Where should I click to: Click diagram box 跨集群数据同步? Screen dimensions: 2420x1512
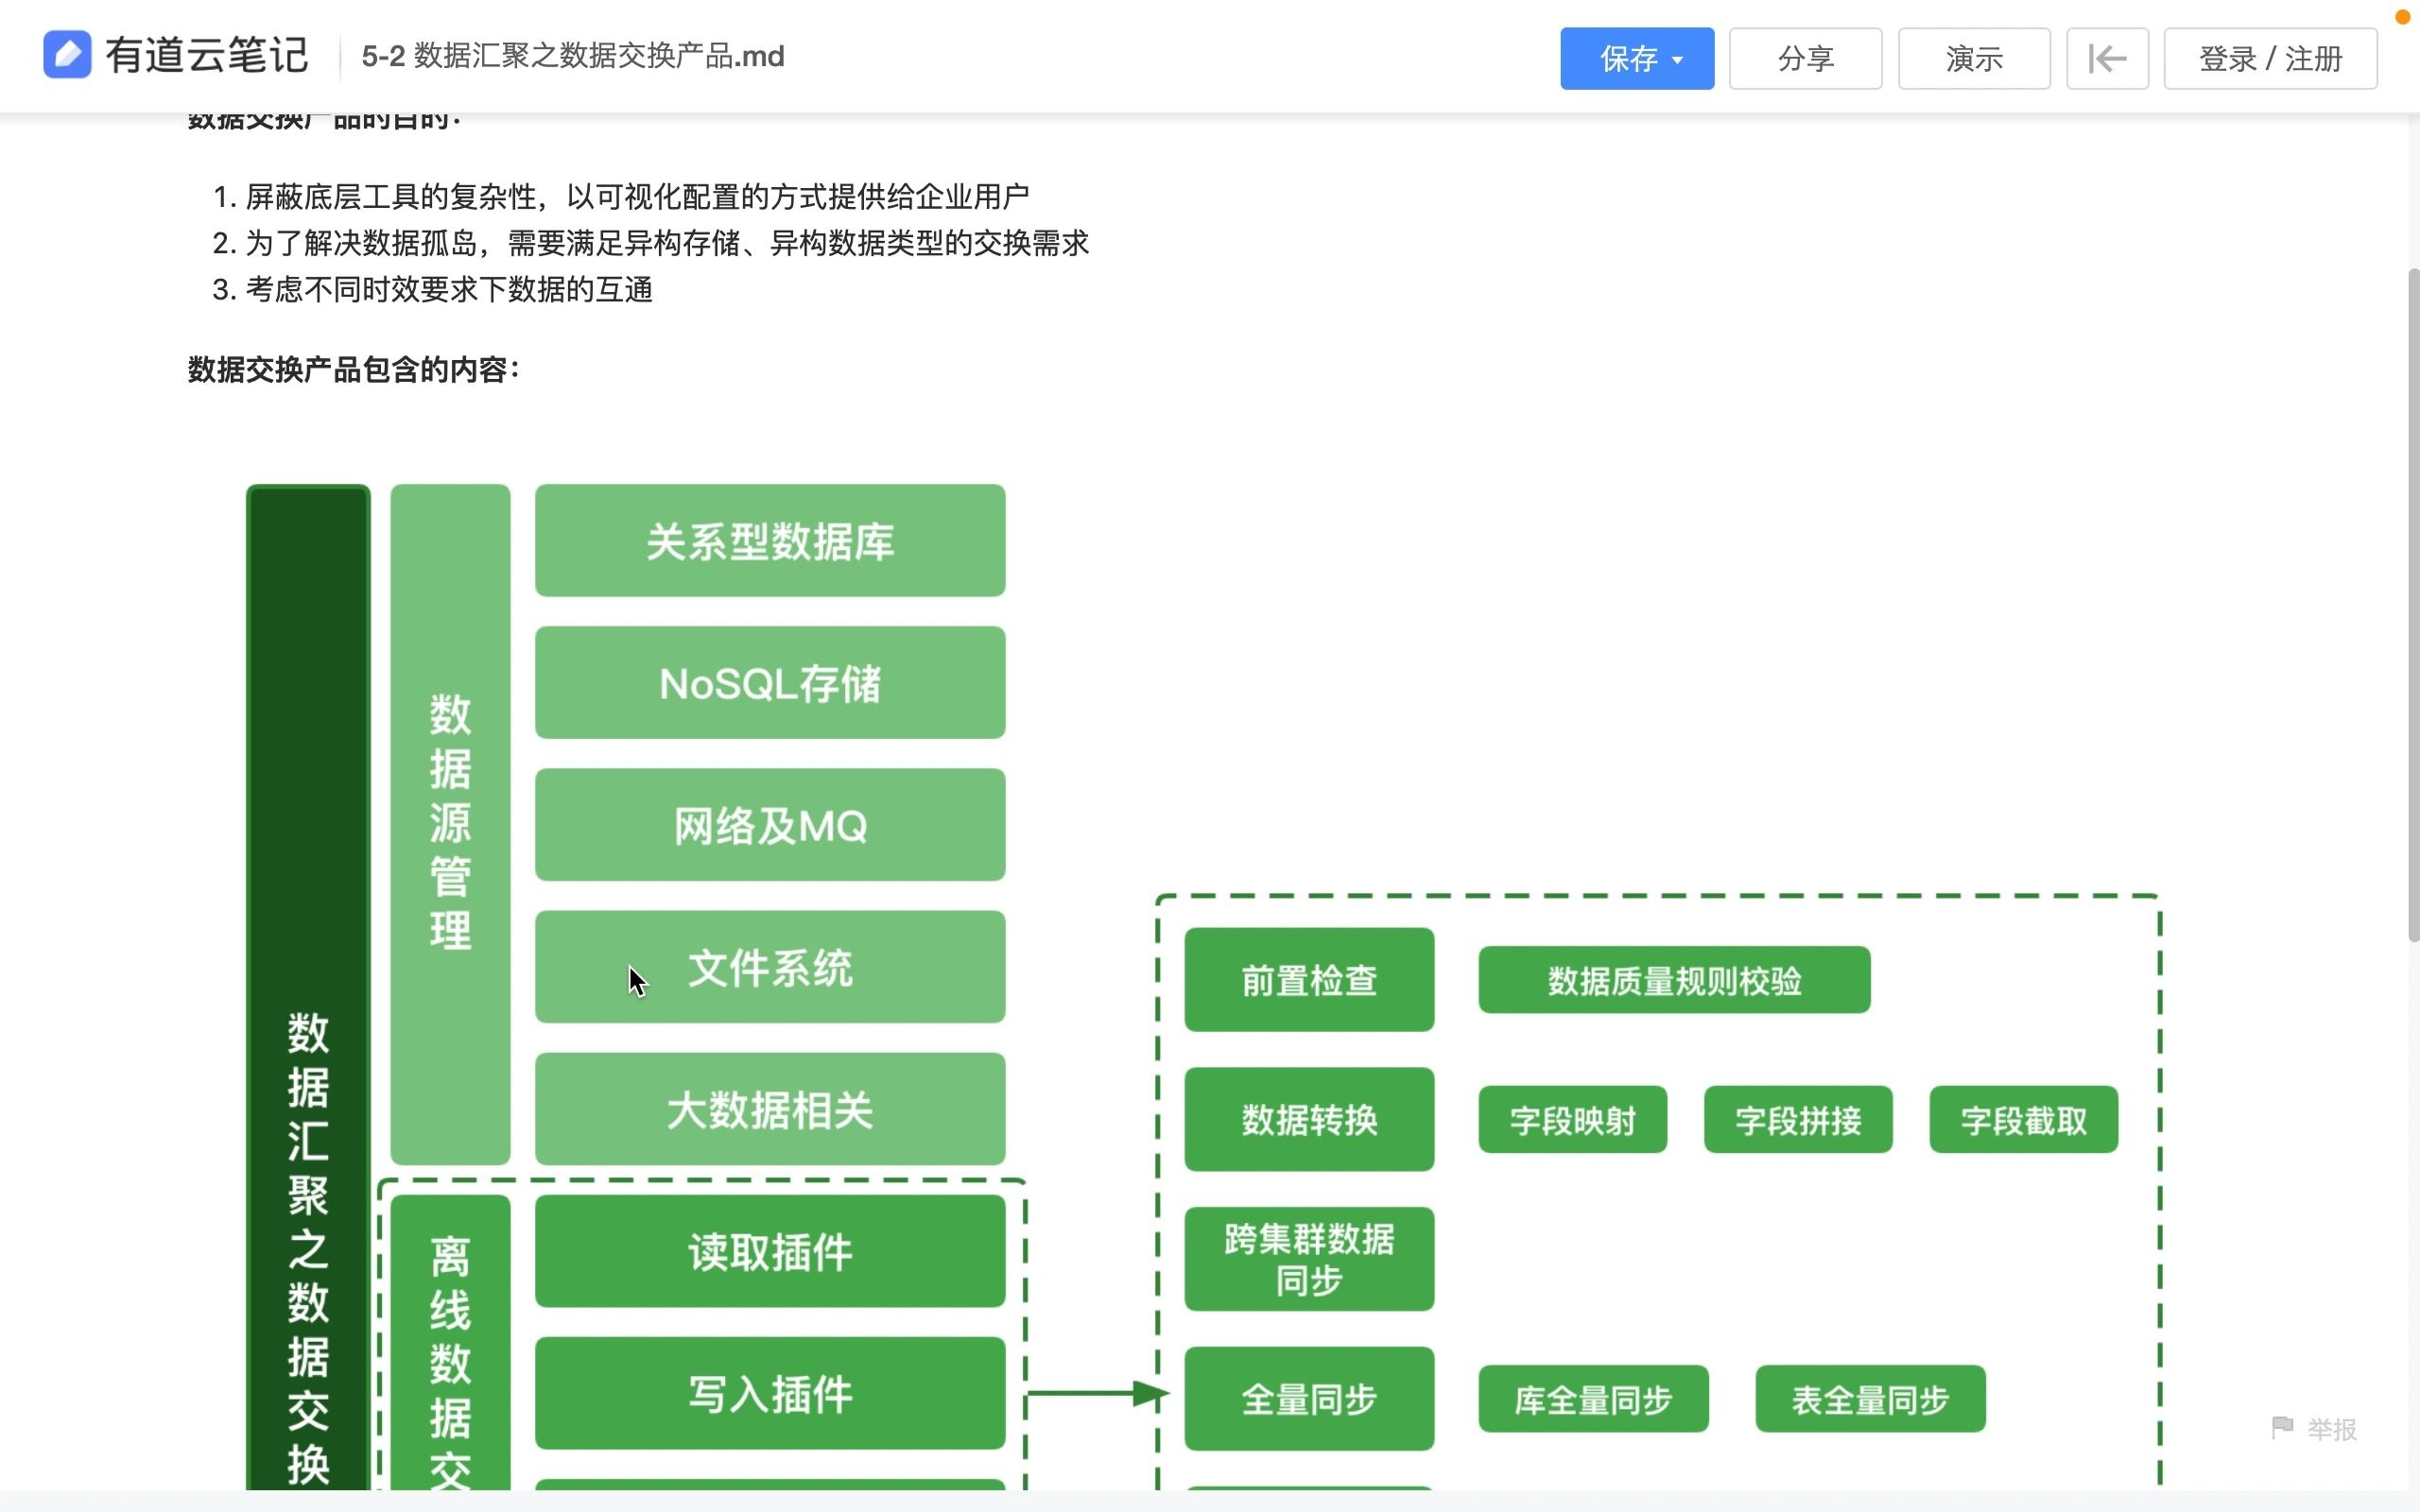pos(1309,1259)
